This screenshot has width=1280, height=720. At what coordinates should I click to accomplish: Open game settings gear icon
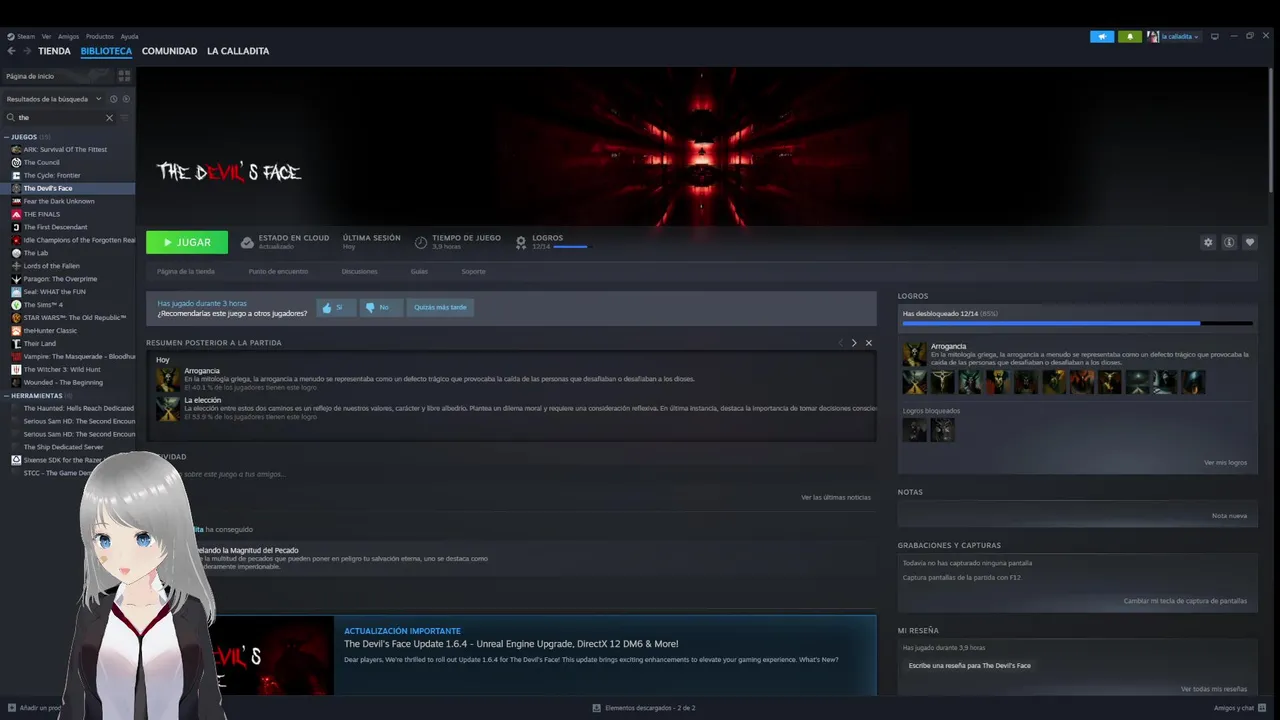click(x=1208, y=242)
